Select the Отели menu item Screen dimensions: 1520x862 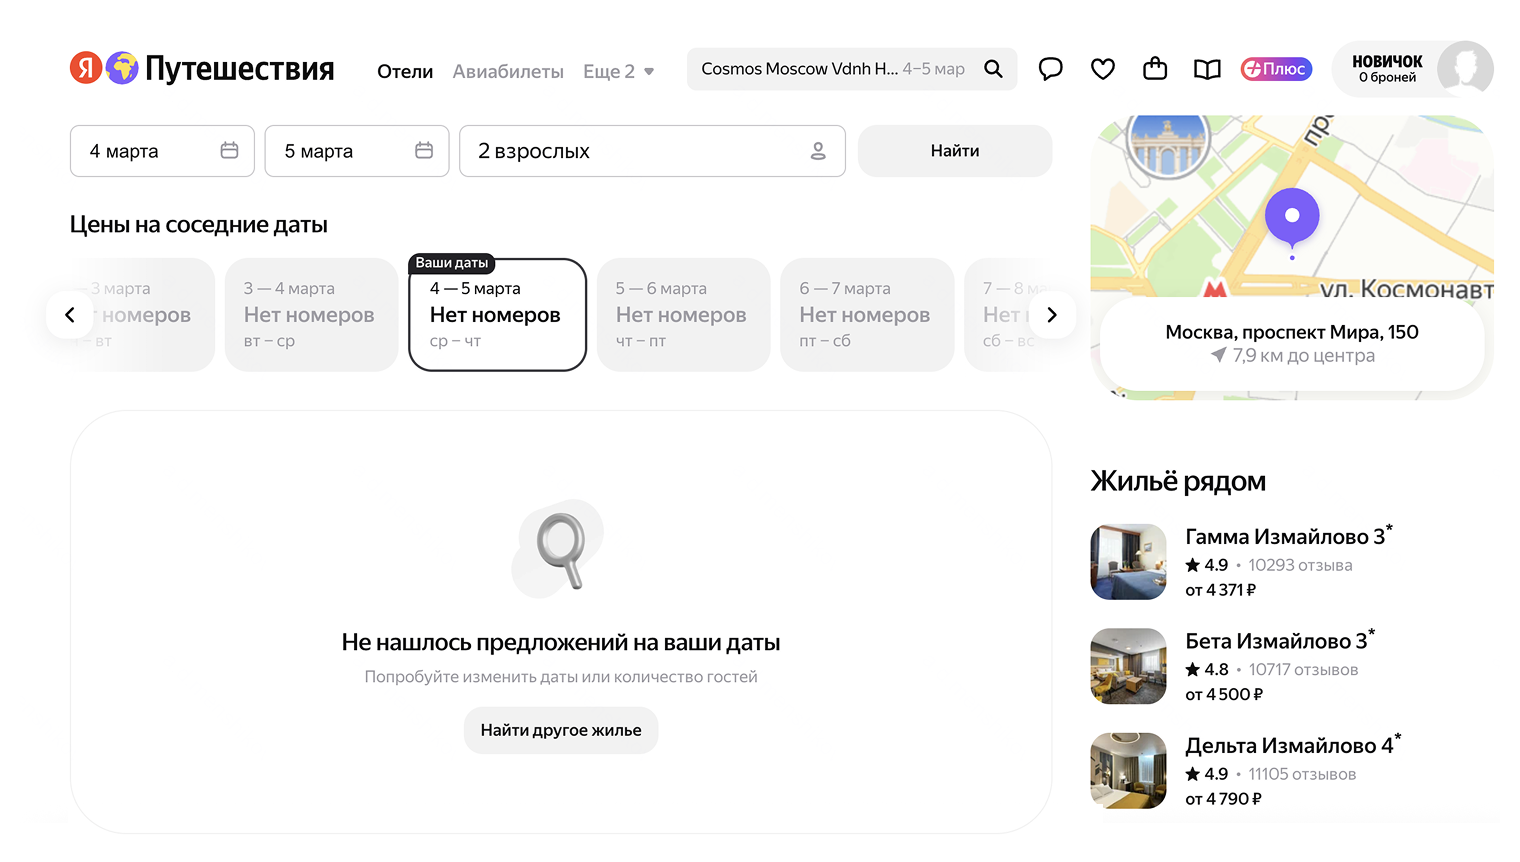pyautogui.click(x=404, y=71)
